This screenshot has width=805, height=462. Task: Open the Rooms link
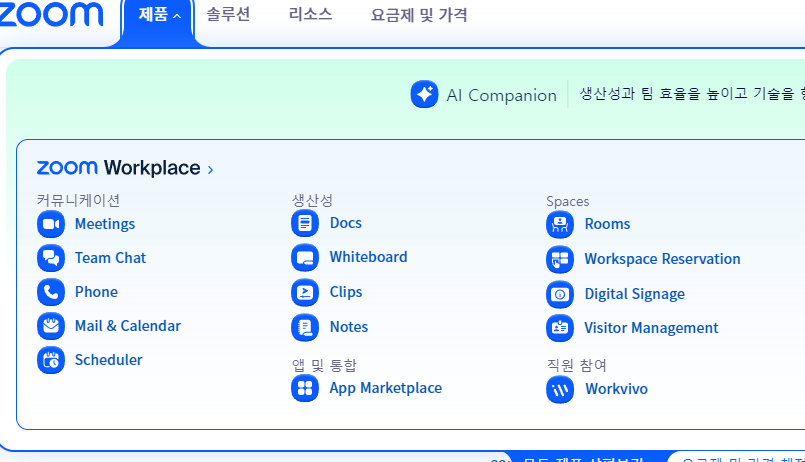click(607, 224)
